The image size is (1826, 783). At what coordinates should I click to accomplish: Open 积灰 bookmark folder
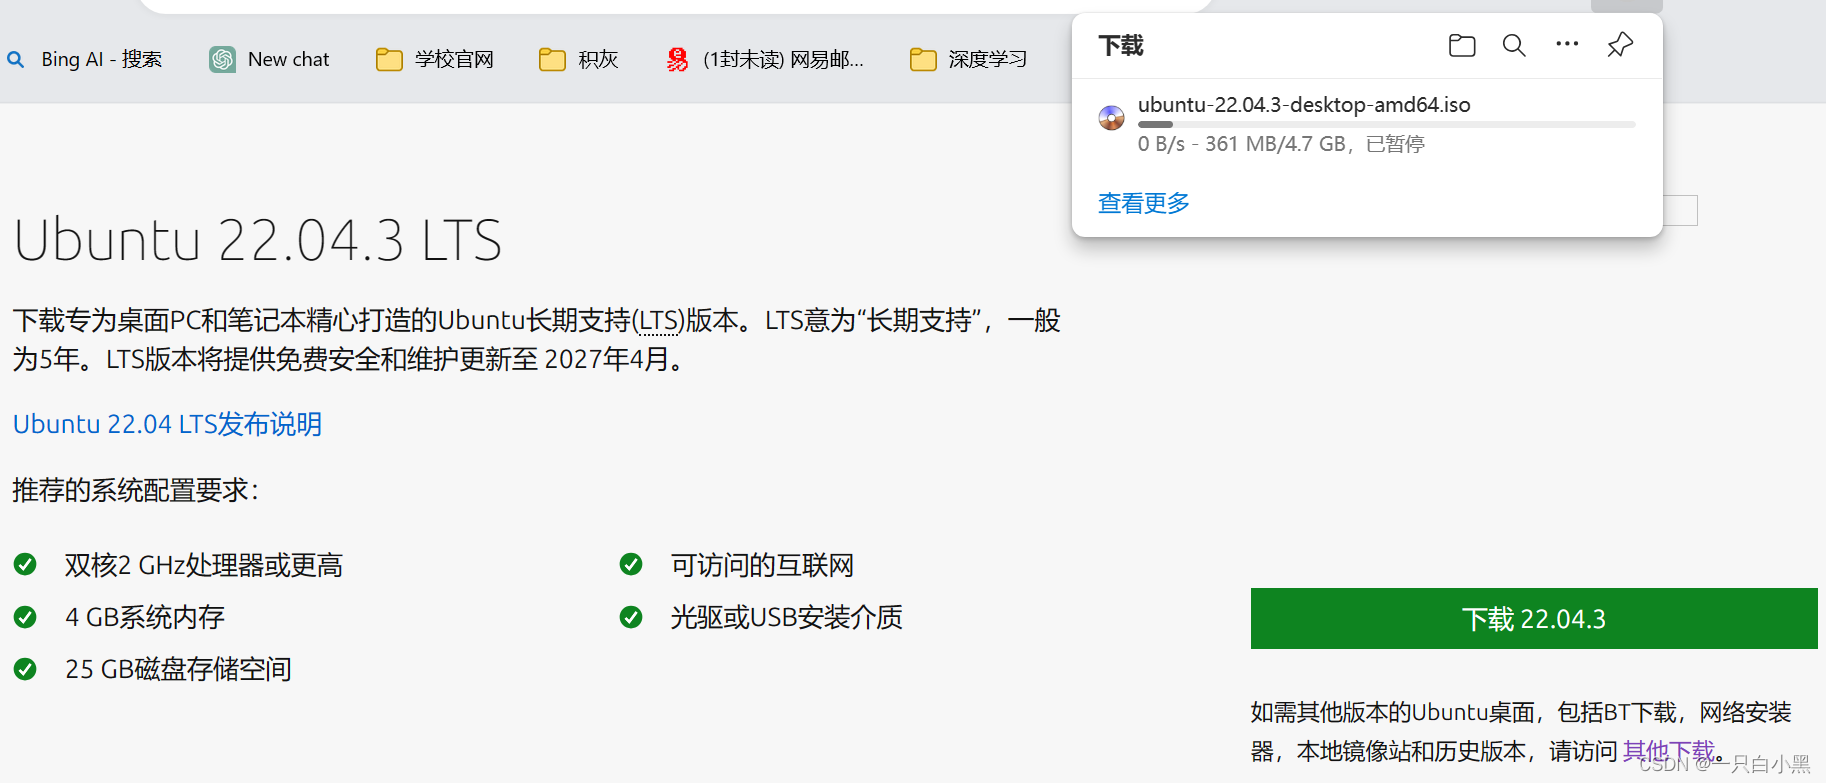point(579,60)
